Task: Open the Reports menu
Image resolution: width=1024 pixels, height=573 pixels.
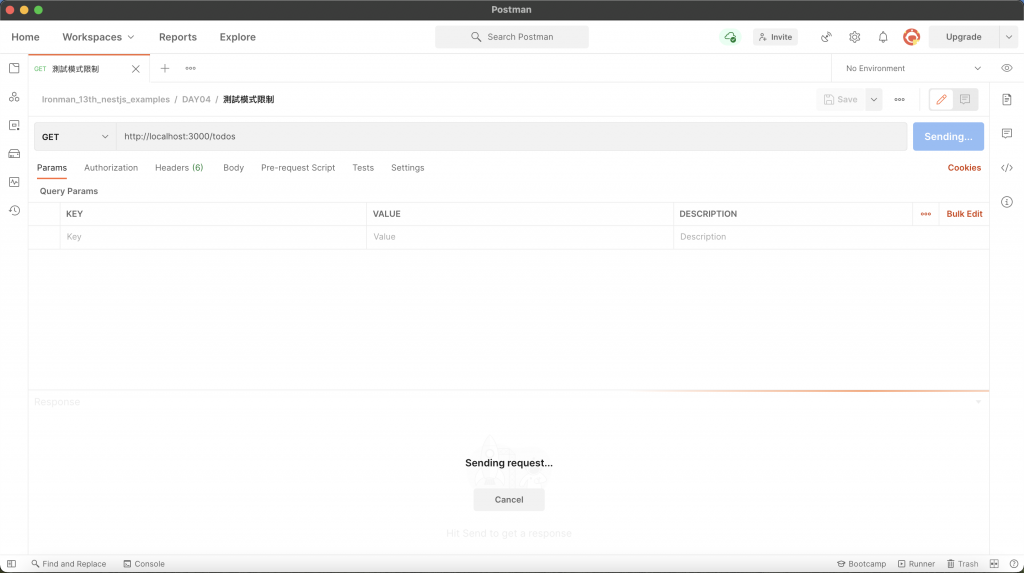Action: coord(178,37)
